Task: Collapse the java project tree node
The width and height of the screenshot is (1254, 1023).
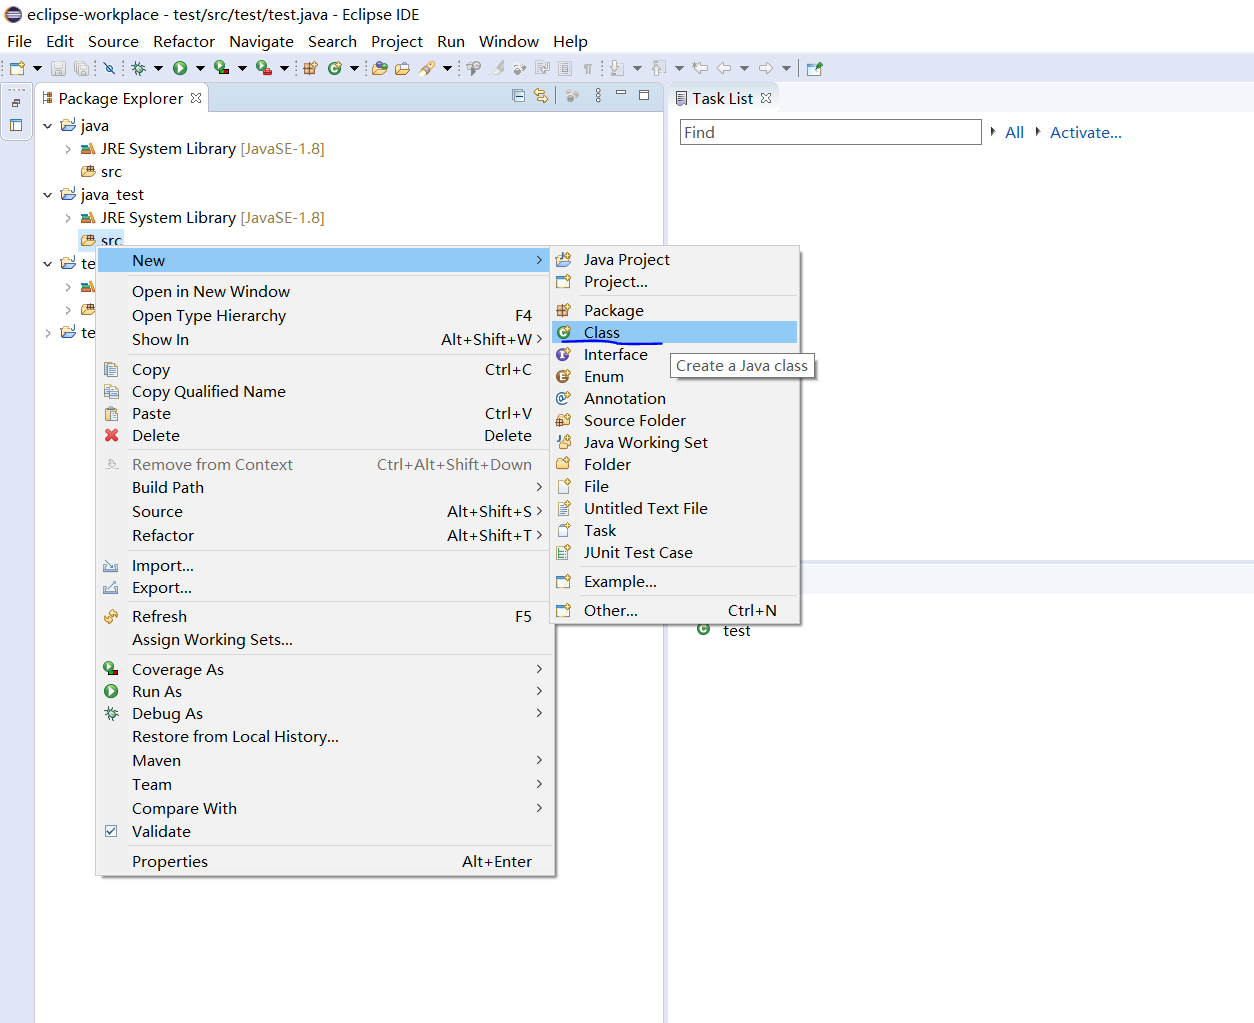Action: [47, 126]
